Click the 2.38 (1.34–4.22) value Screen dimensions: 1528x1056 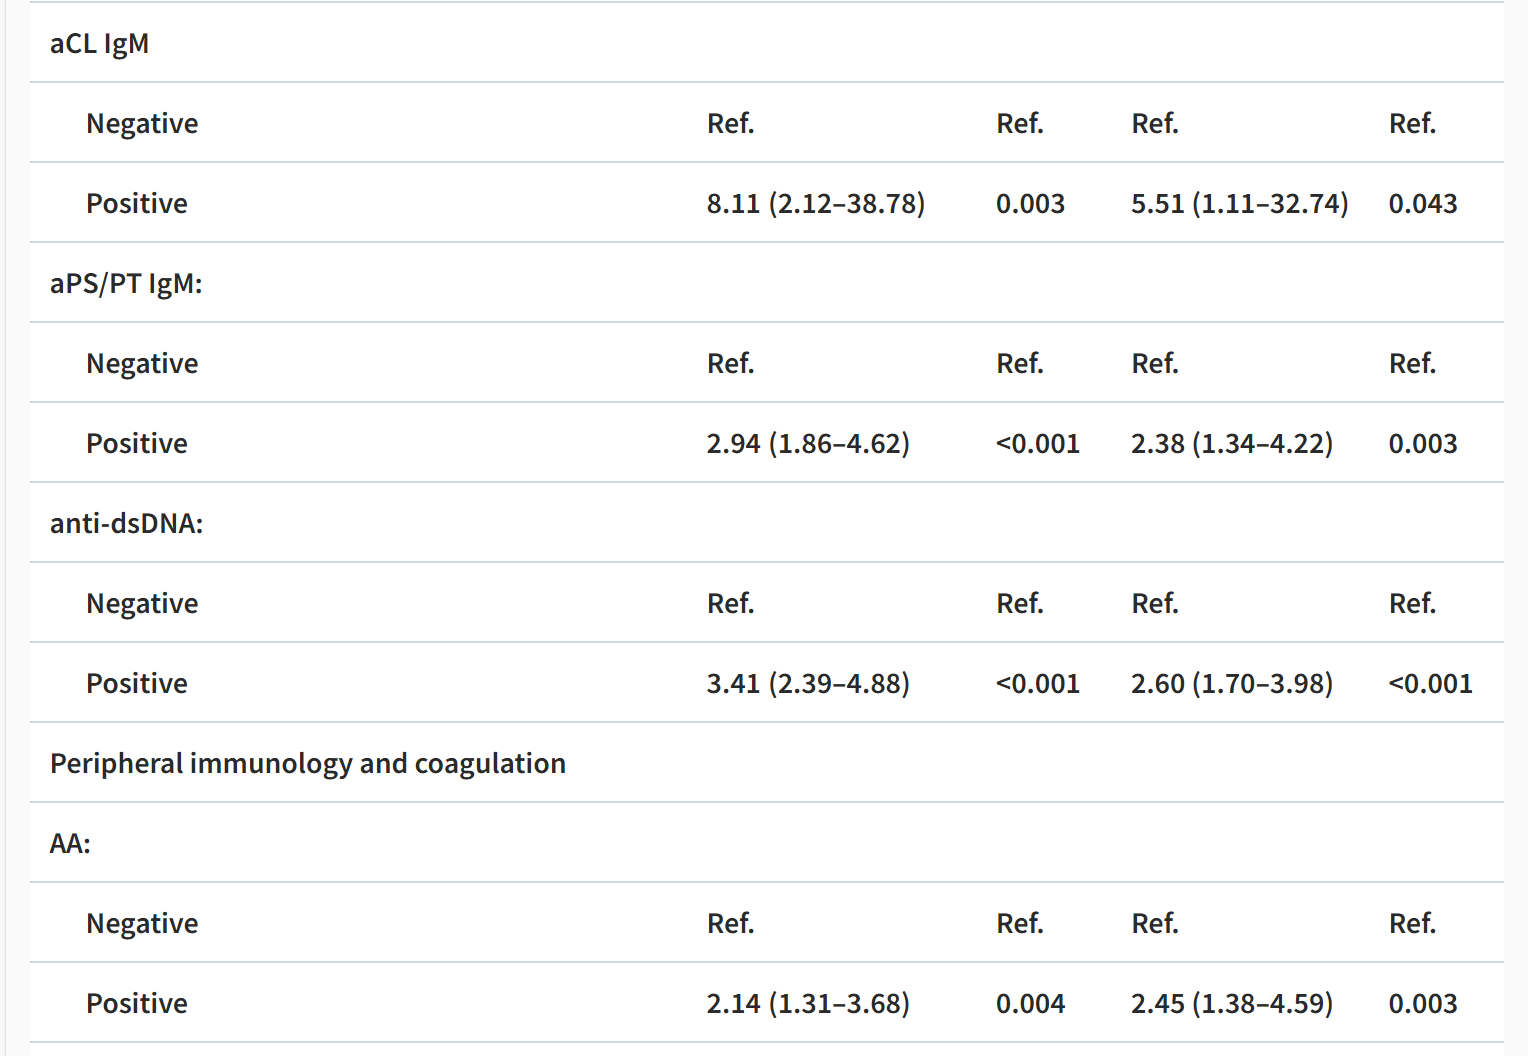[1231, 444]
